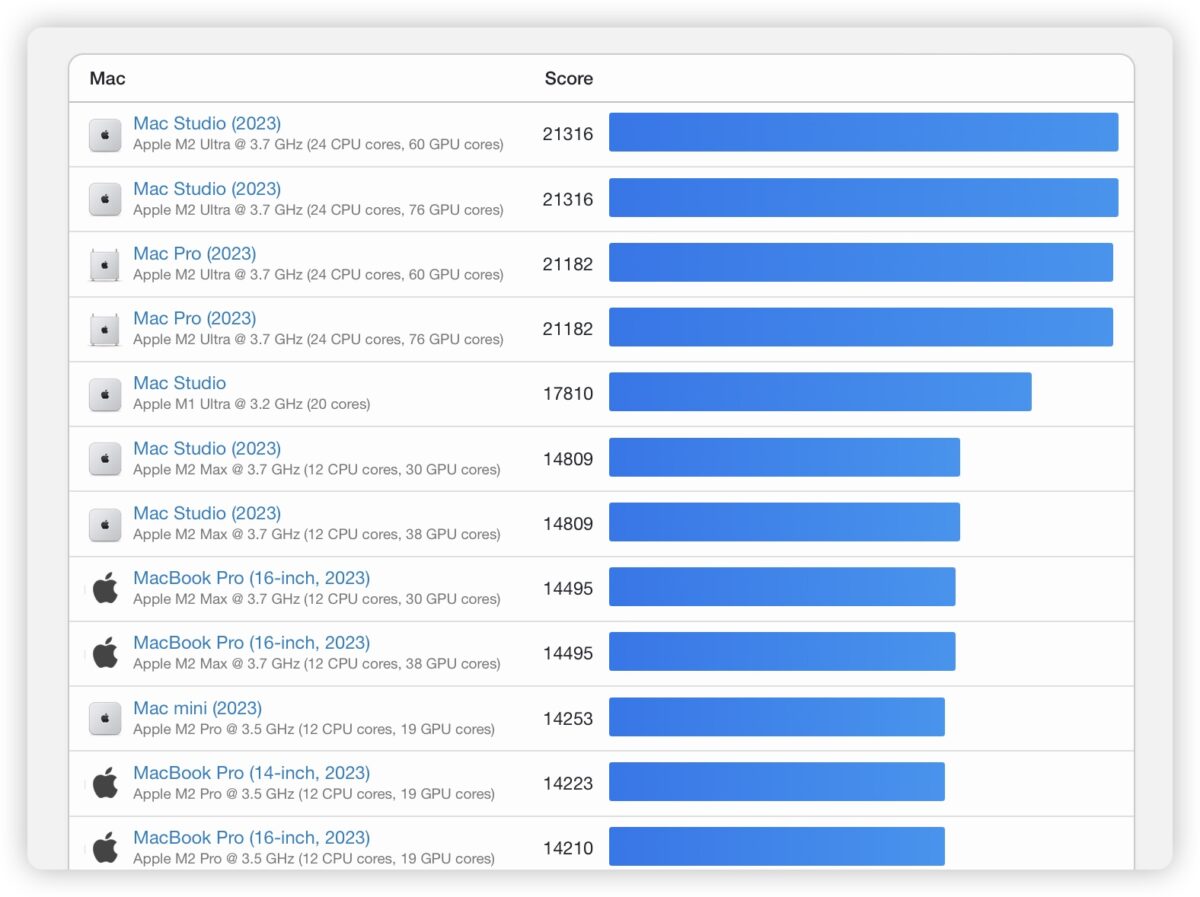The height and width of the screenshot is (897, 1200).
Task: Click Mac Studio icon in 76 GPU cores M2 Ultra row
Action: [105, 200]
